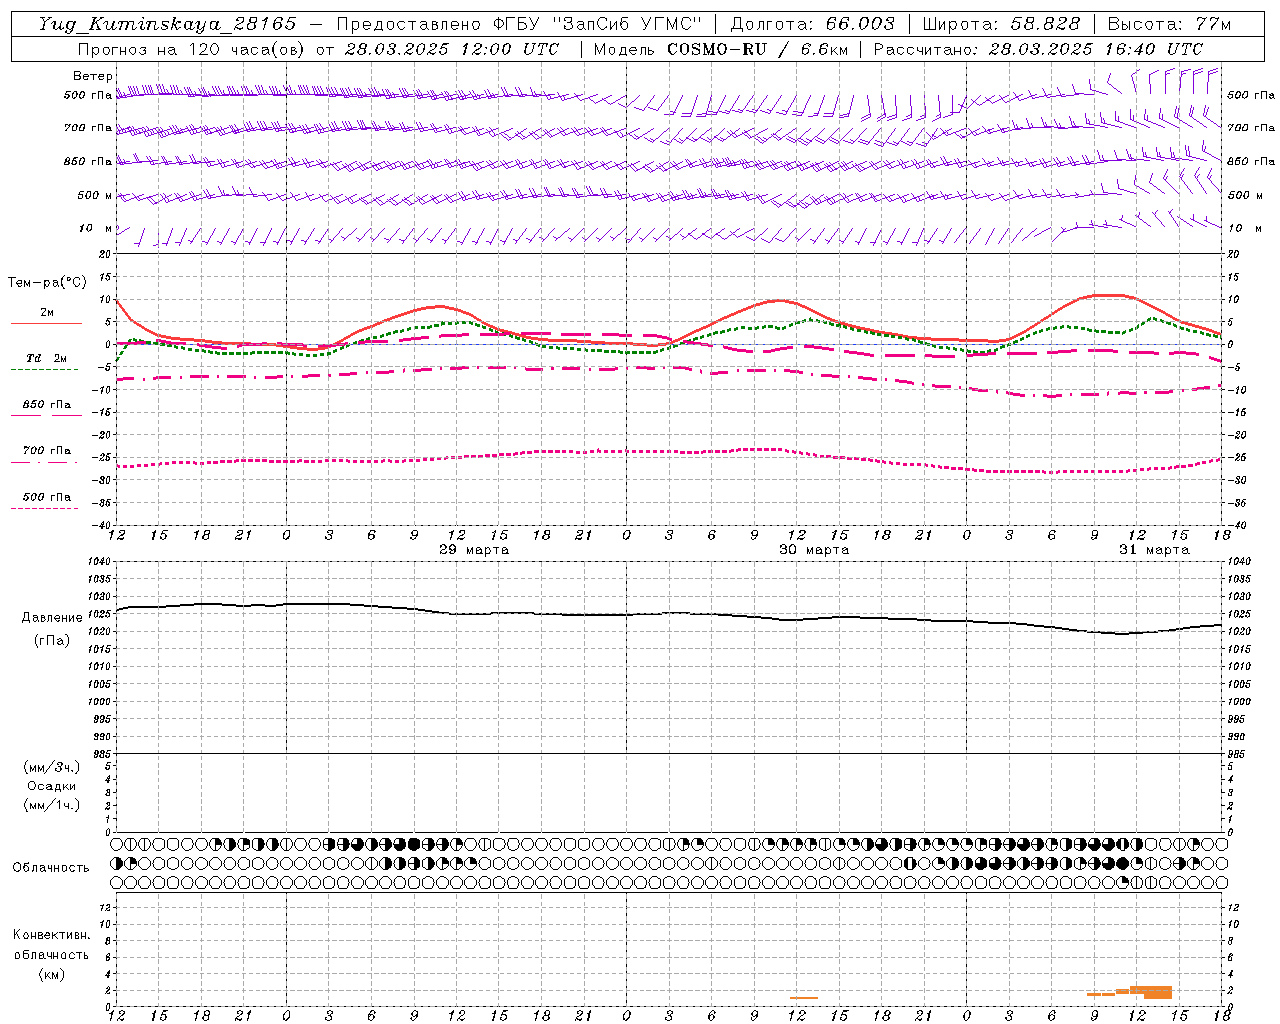Click the Облачность cloud cover row label

point(51,868)
